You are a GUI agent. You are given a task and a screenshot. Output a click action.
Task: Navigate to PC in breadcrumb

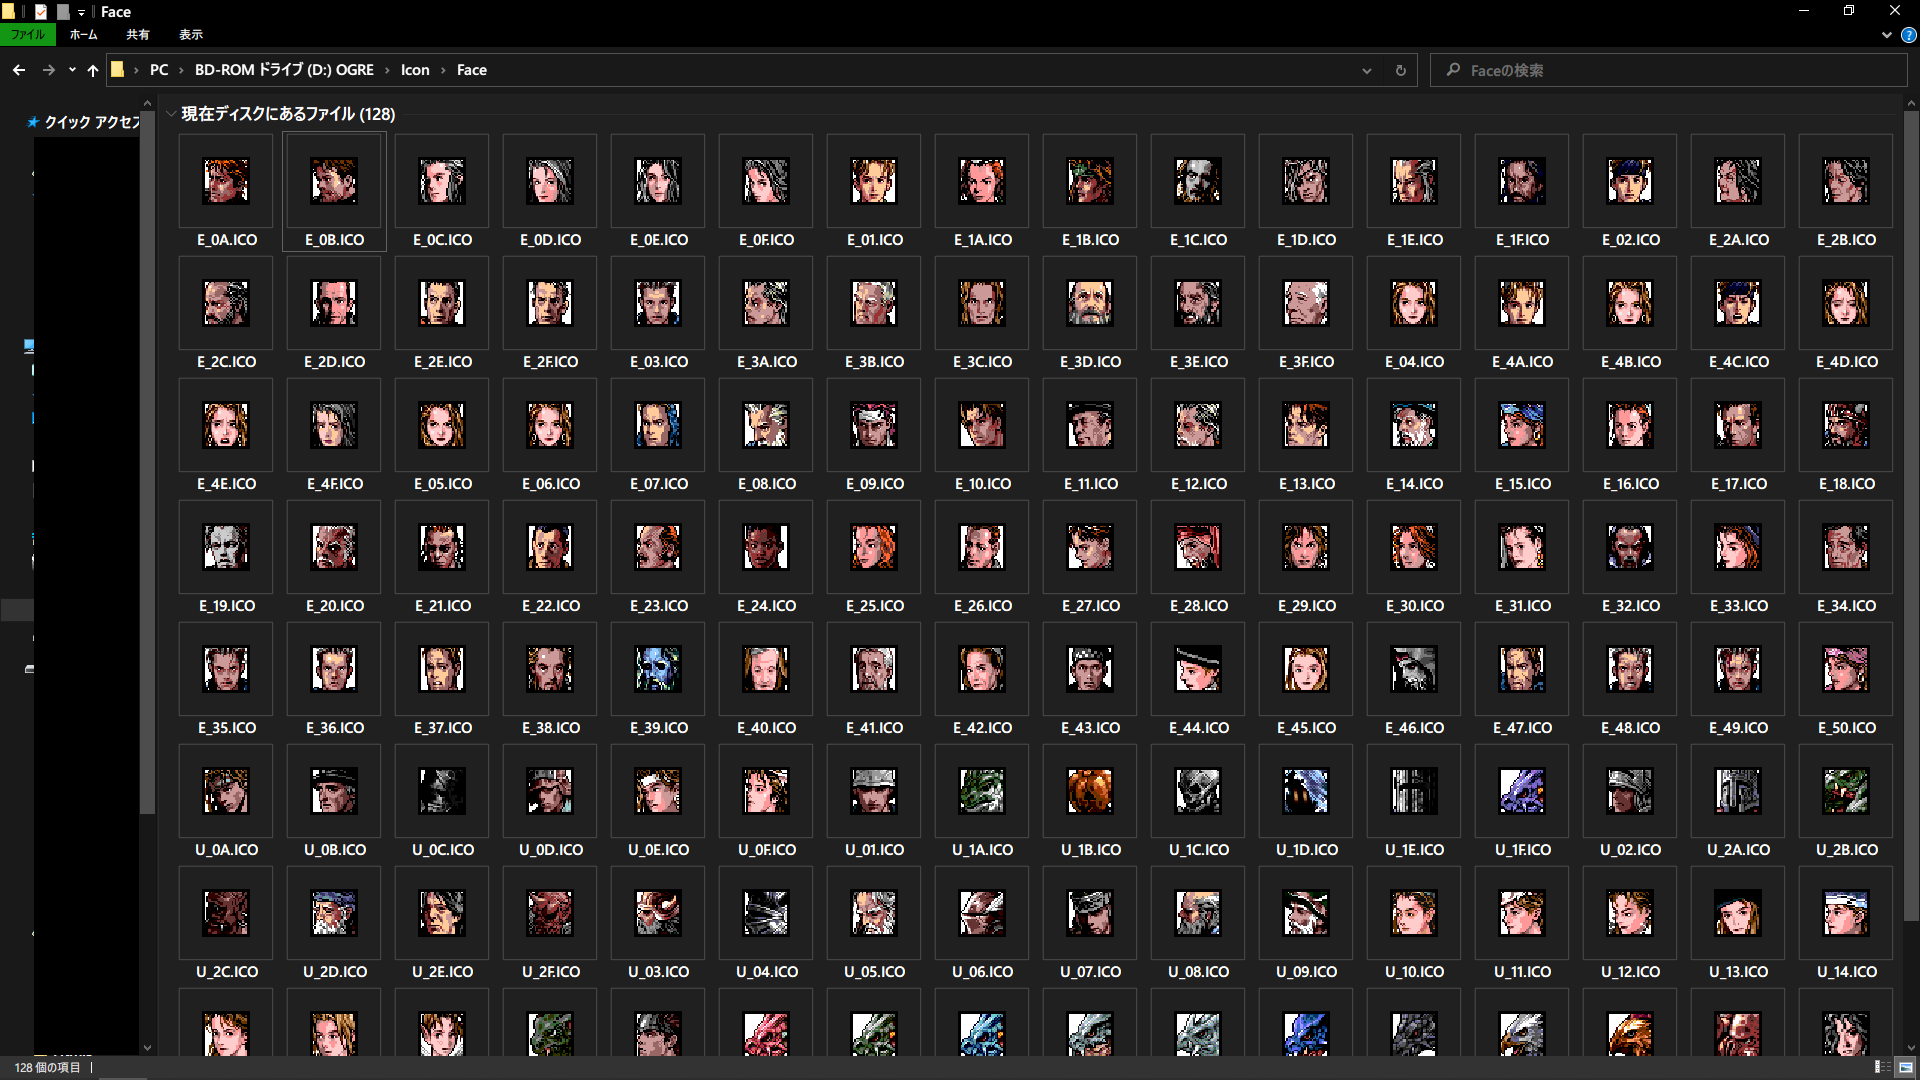click(159, 70)
